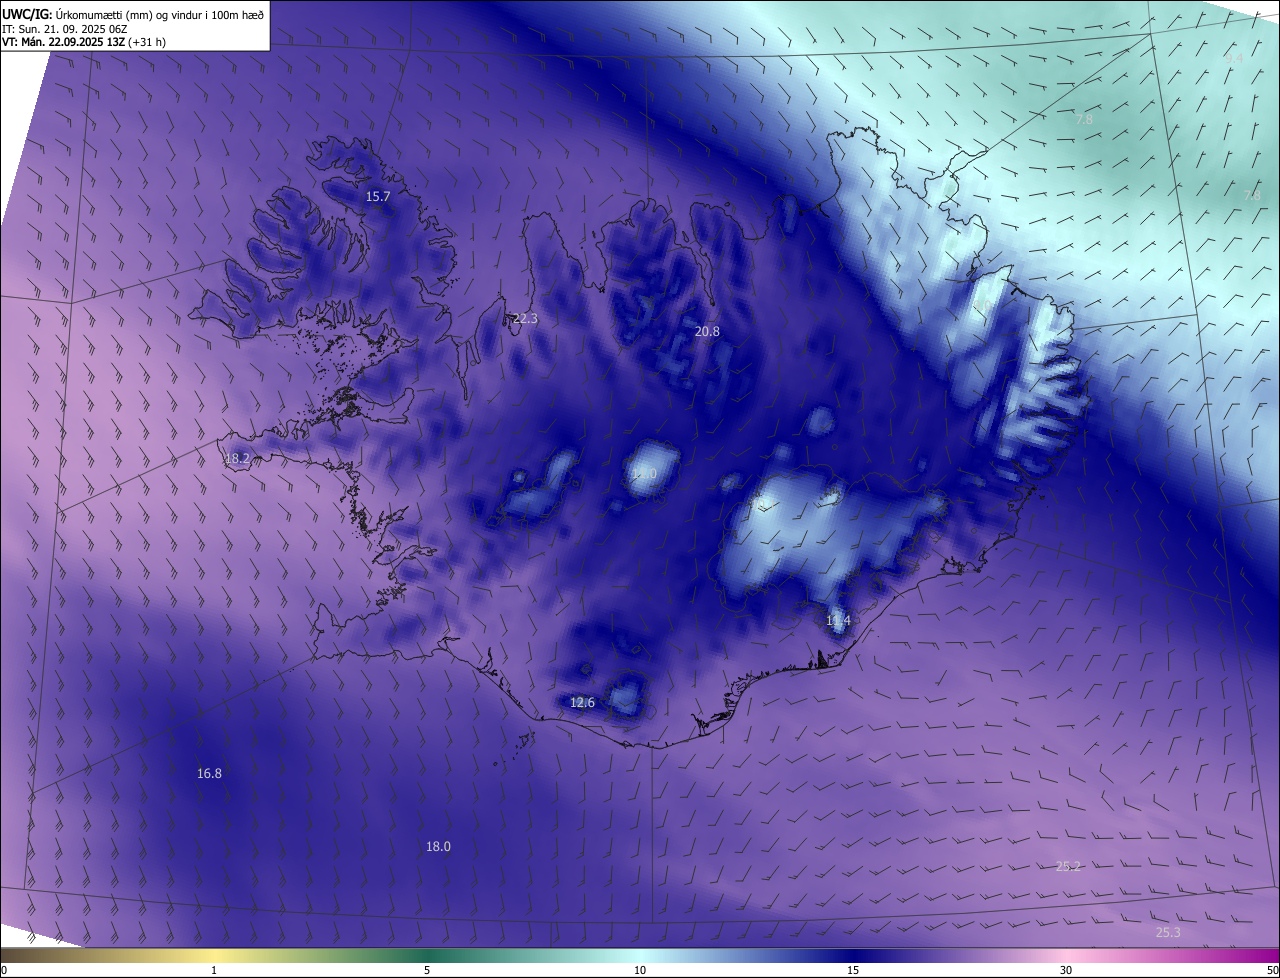1280x978 pixels.
Task: Click the '1' tick on the color scale
Action: point(214,970)
